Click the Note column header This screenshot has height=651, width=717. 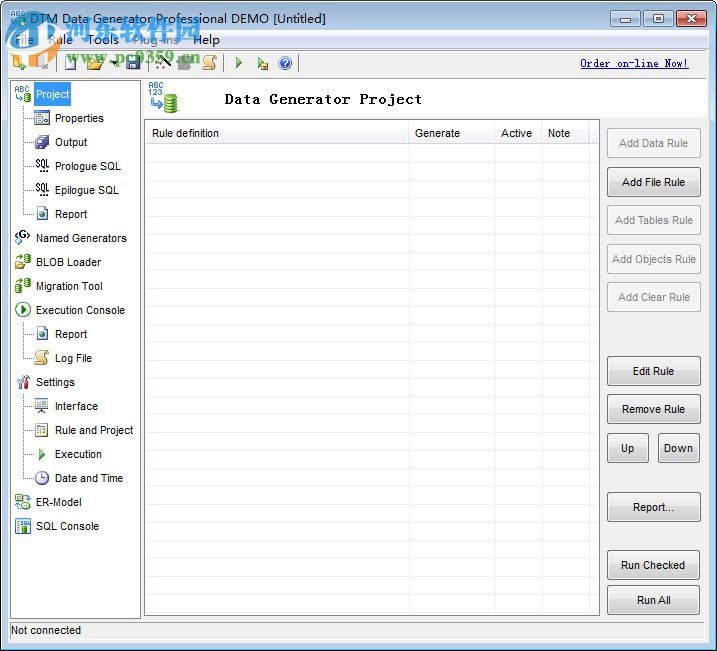pyautogui.click(x=565, y=133)
